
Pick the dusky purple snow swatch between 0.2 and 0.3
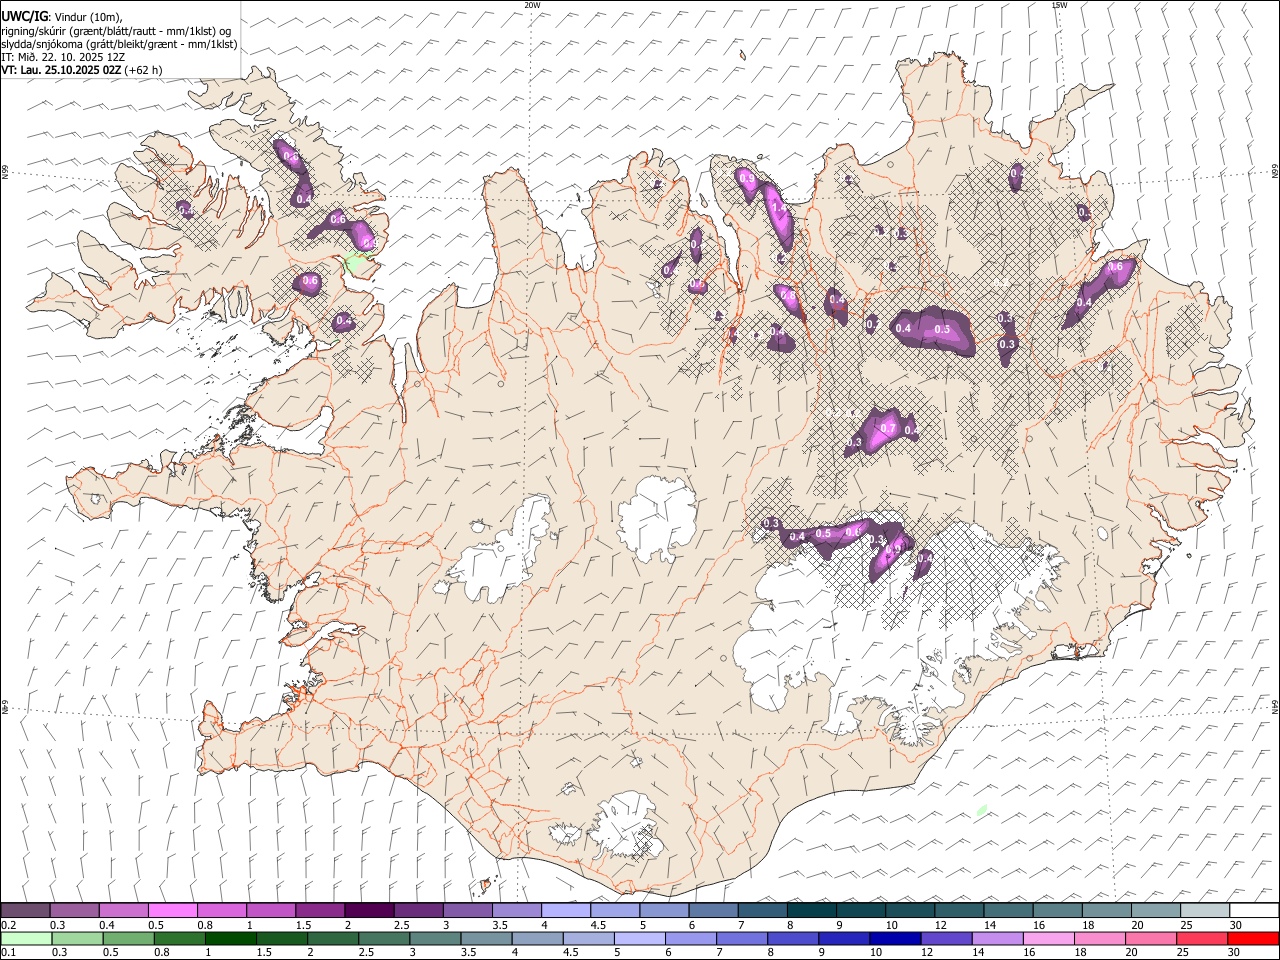coord(25,910)
